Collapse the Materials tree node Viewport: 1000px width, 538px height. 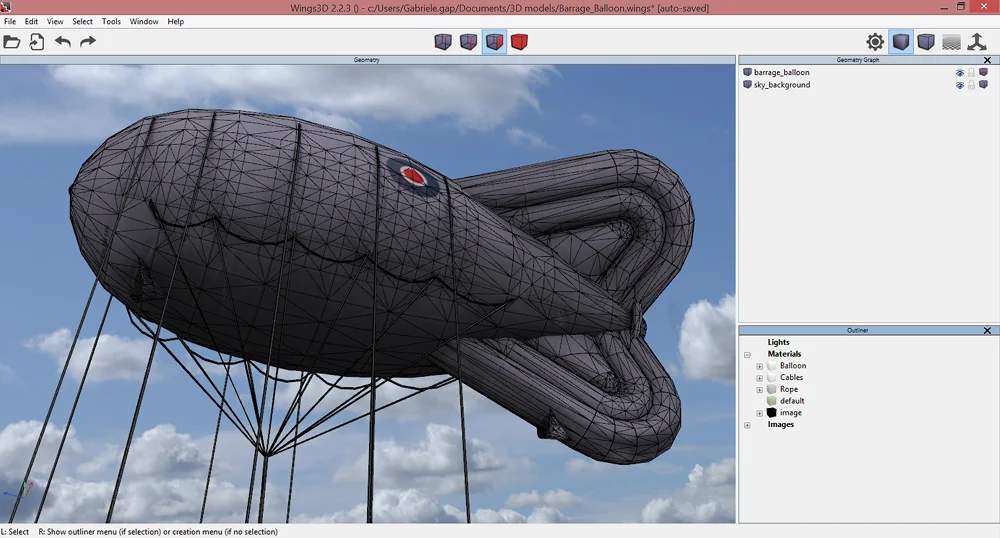click(747, 354)
